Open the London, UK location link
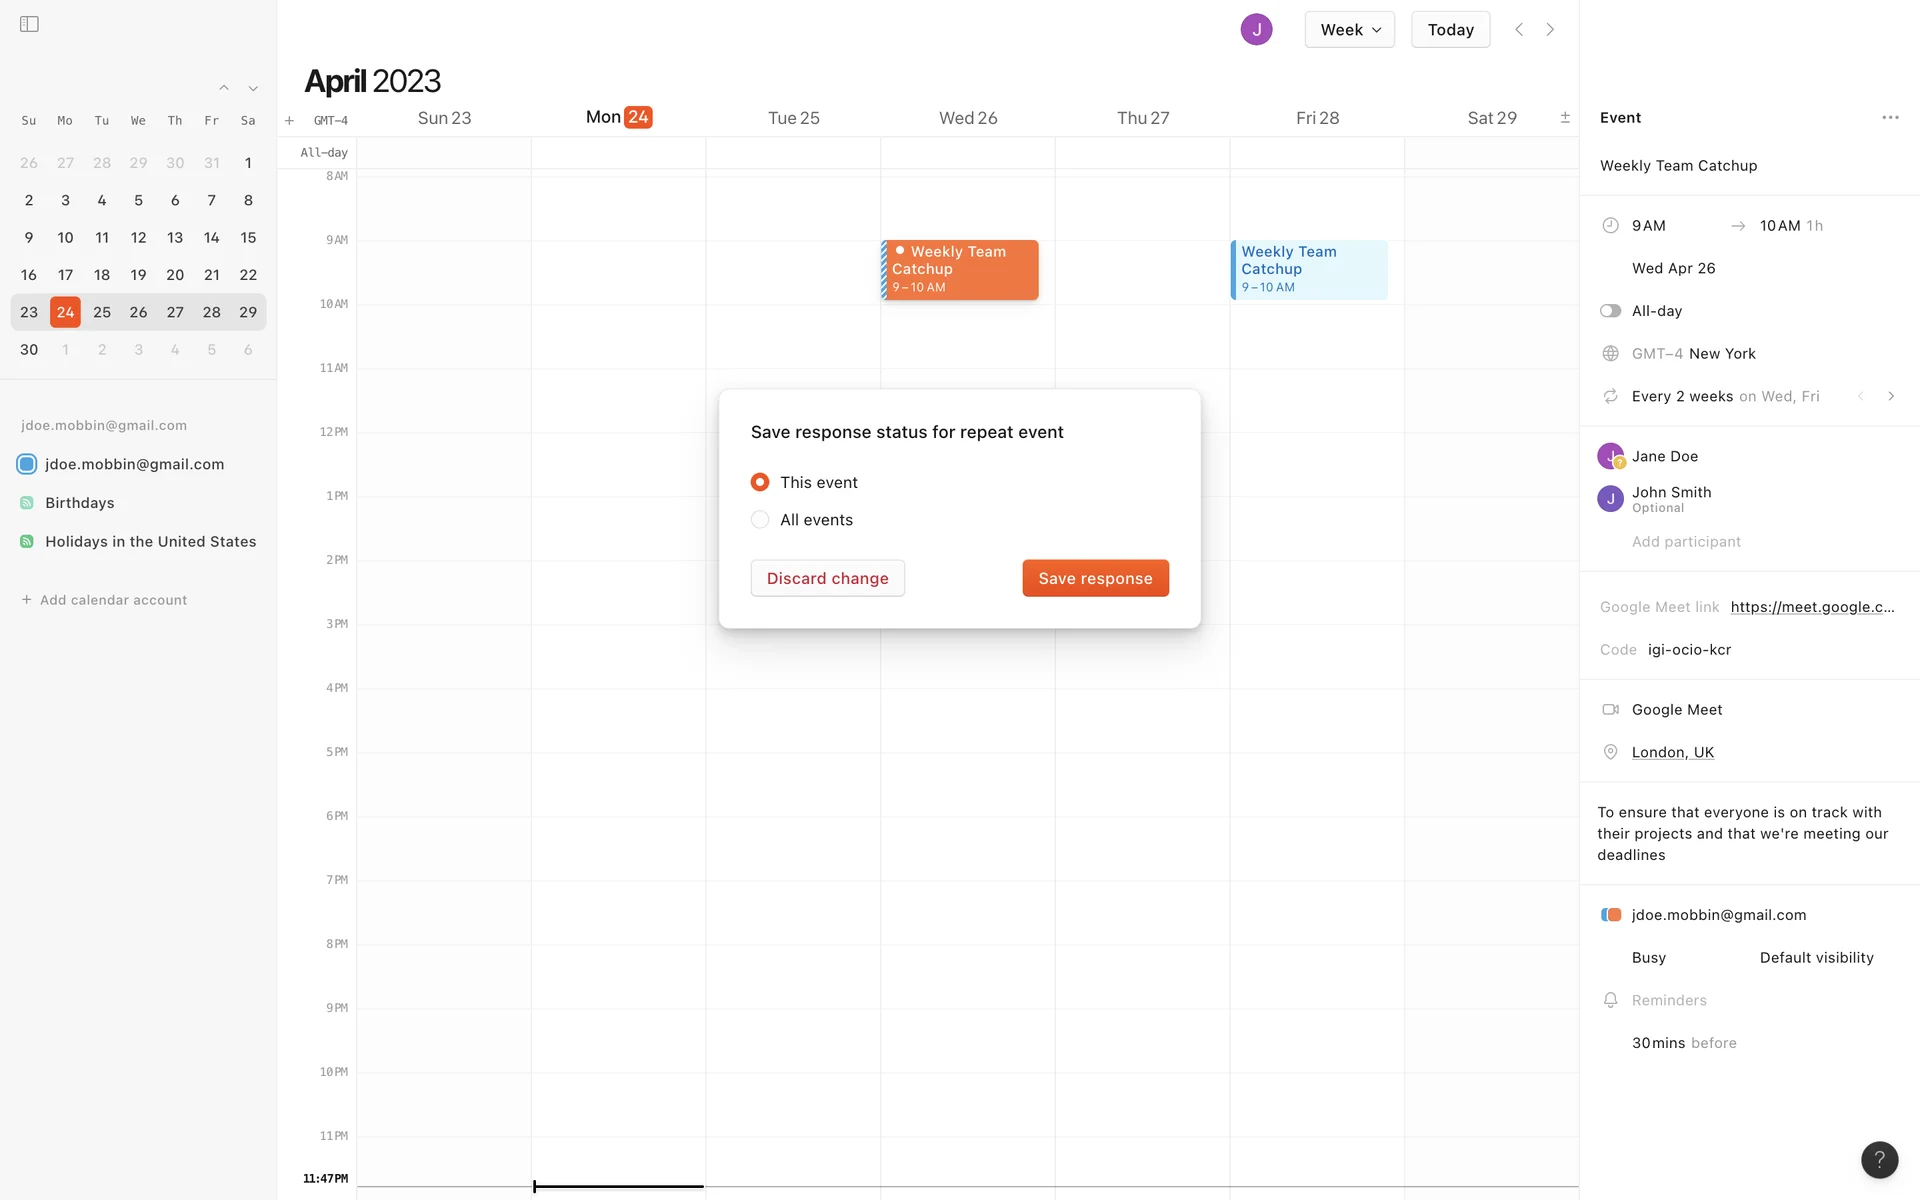The width and height of the screenshot is (1920, 1200). tap(1672, 752)
